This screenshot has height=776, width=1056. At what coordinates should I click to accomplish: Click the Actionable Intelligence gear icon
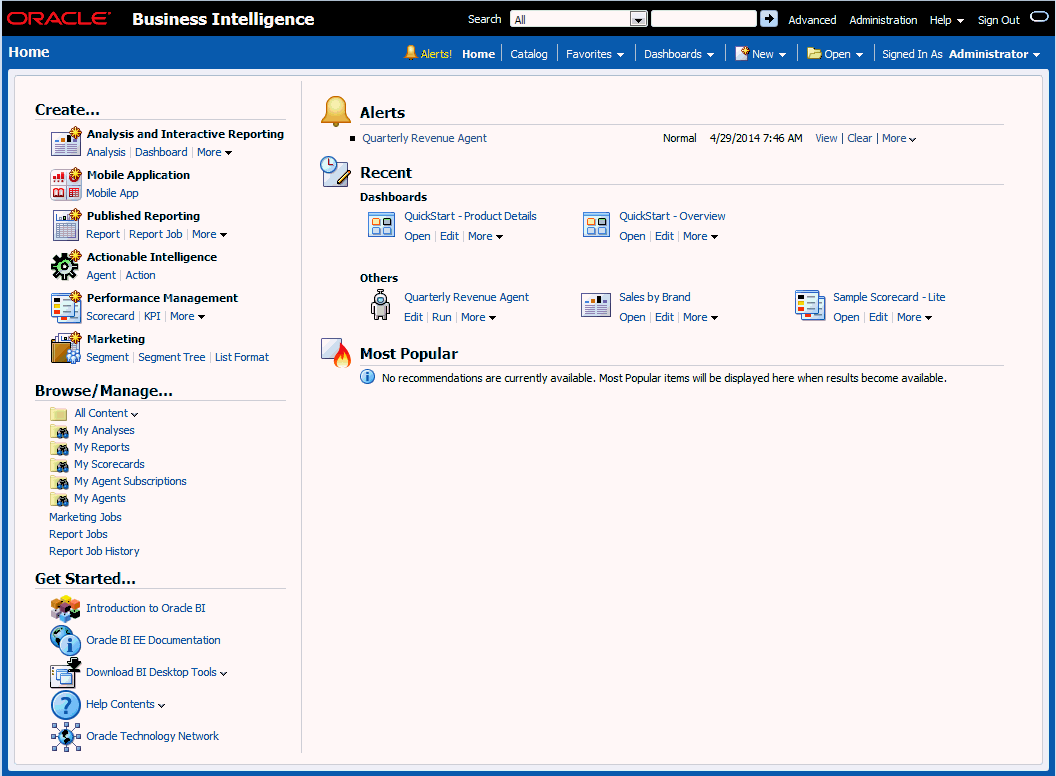pos(65,265)
